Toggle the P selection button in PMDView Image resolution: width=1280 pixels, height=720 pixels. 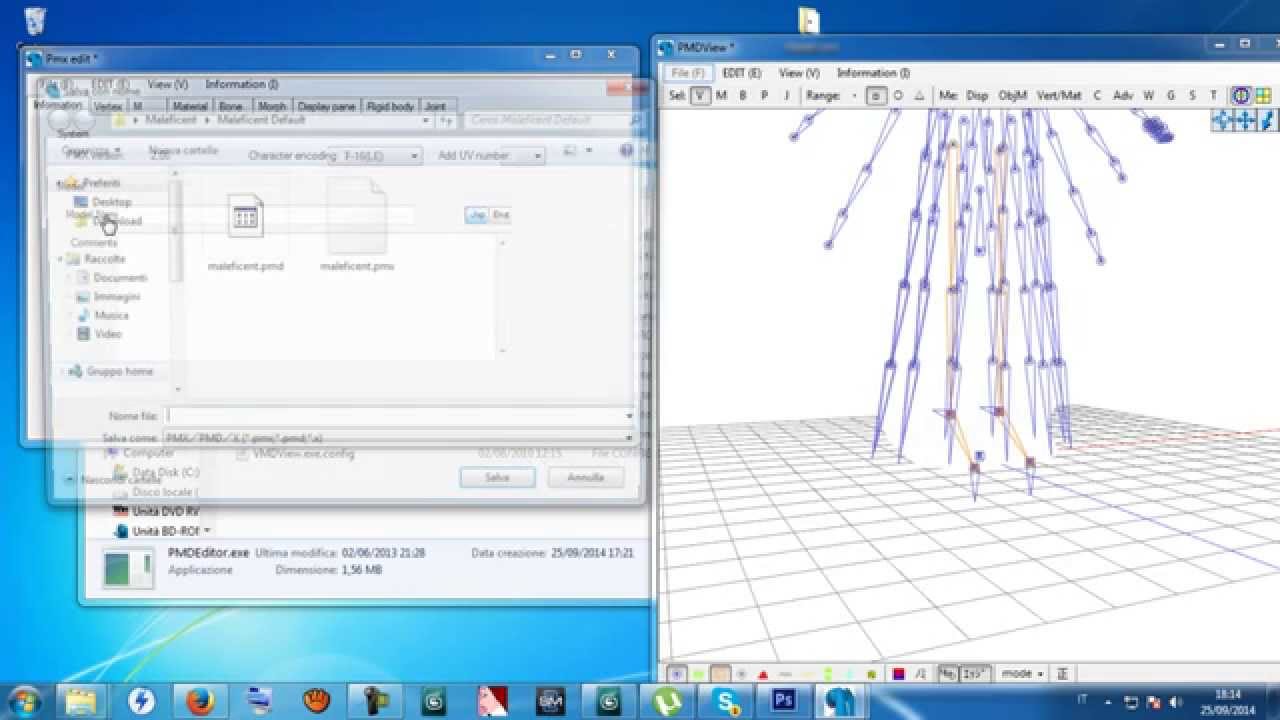point(764,96)
